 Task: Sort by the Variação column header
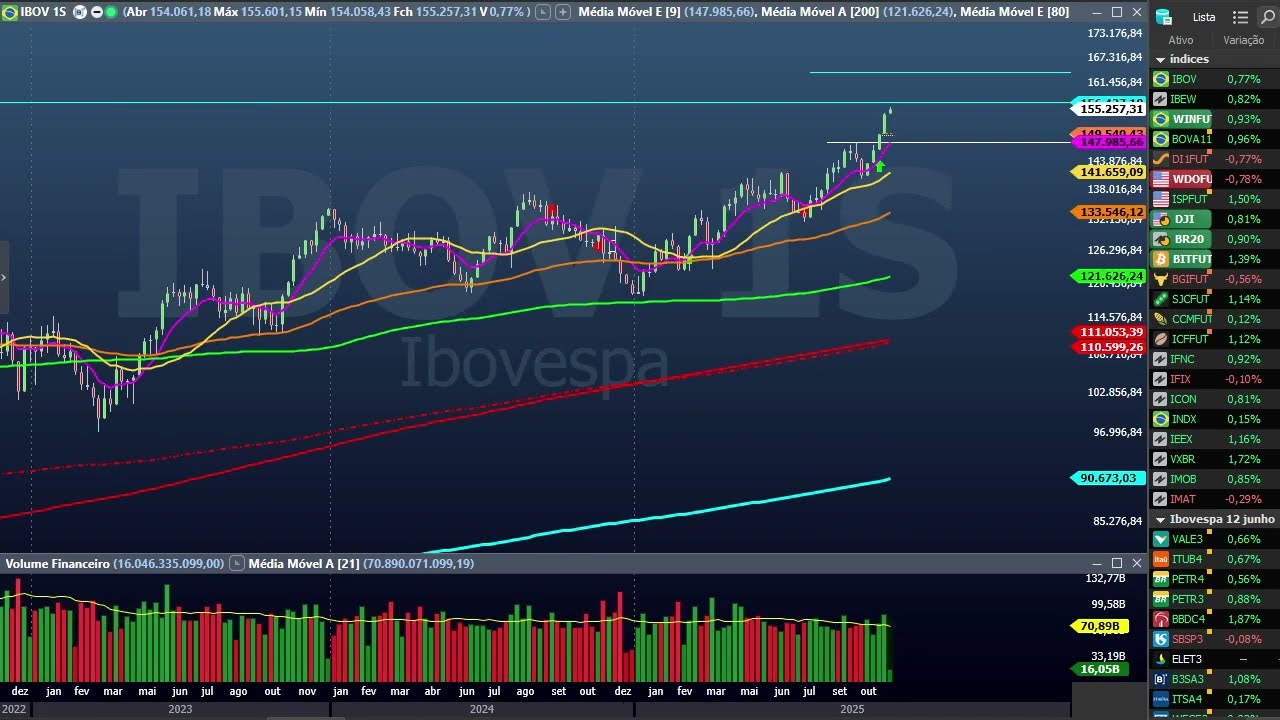pyautogui.click(x=1243, y=40)
